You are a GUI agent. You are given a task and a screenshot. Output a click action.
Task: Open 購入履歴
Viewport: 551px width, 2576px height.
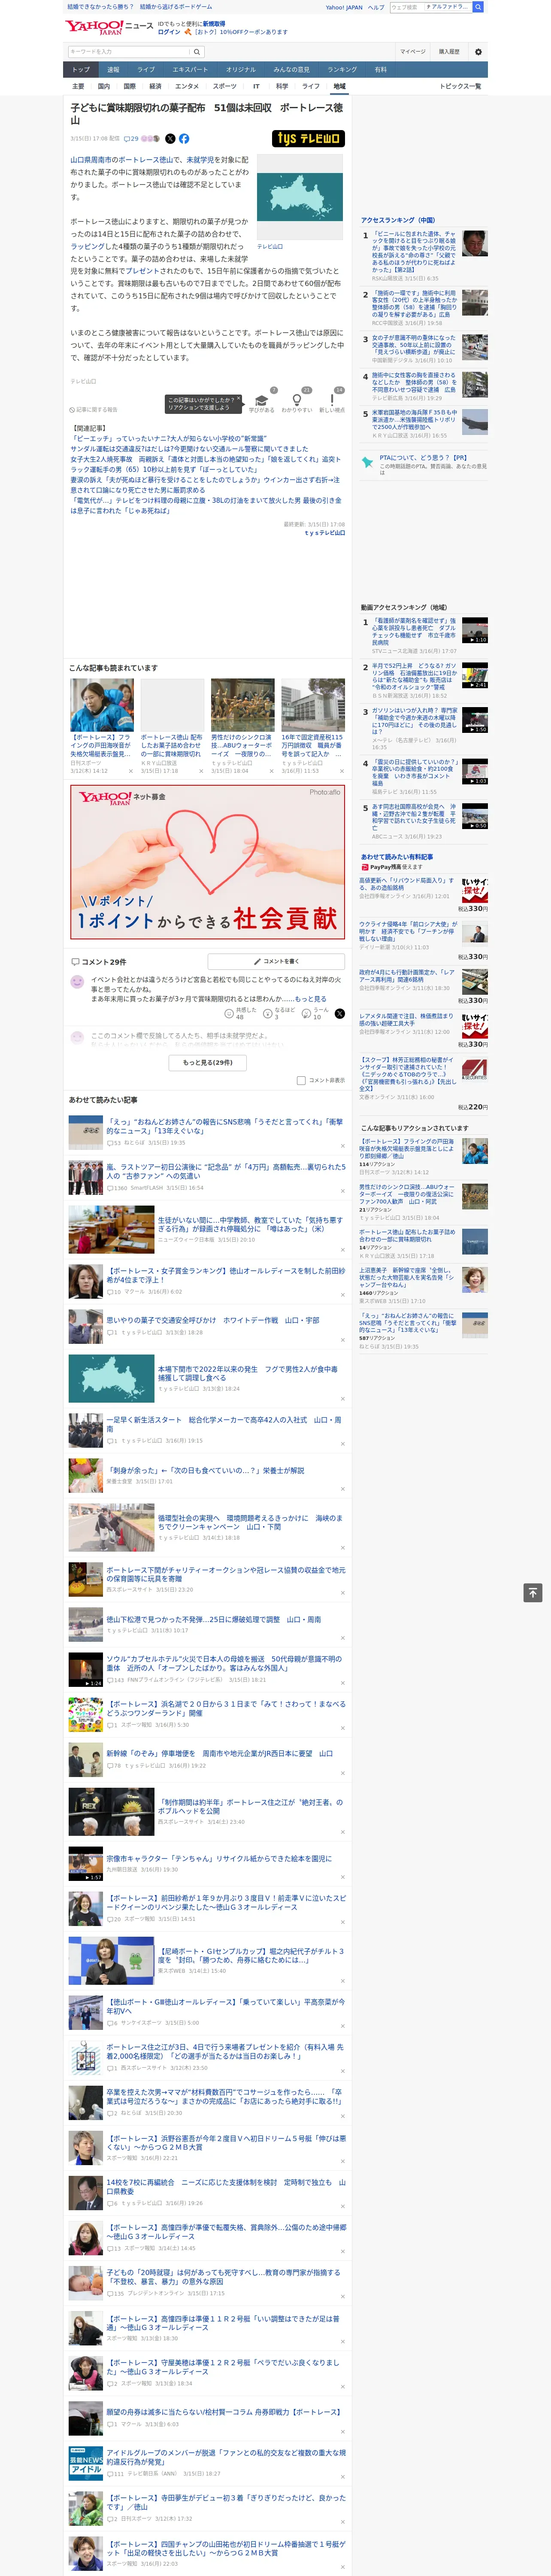point(449,52)
